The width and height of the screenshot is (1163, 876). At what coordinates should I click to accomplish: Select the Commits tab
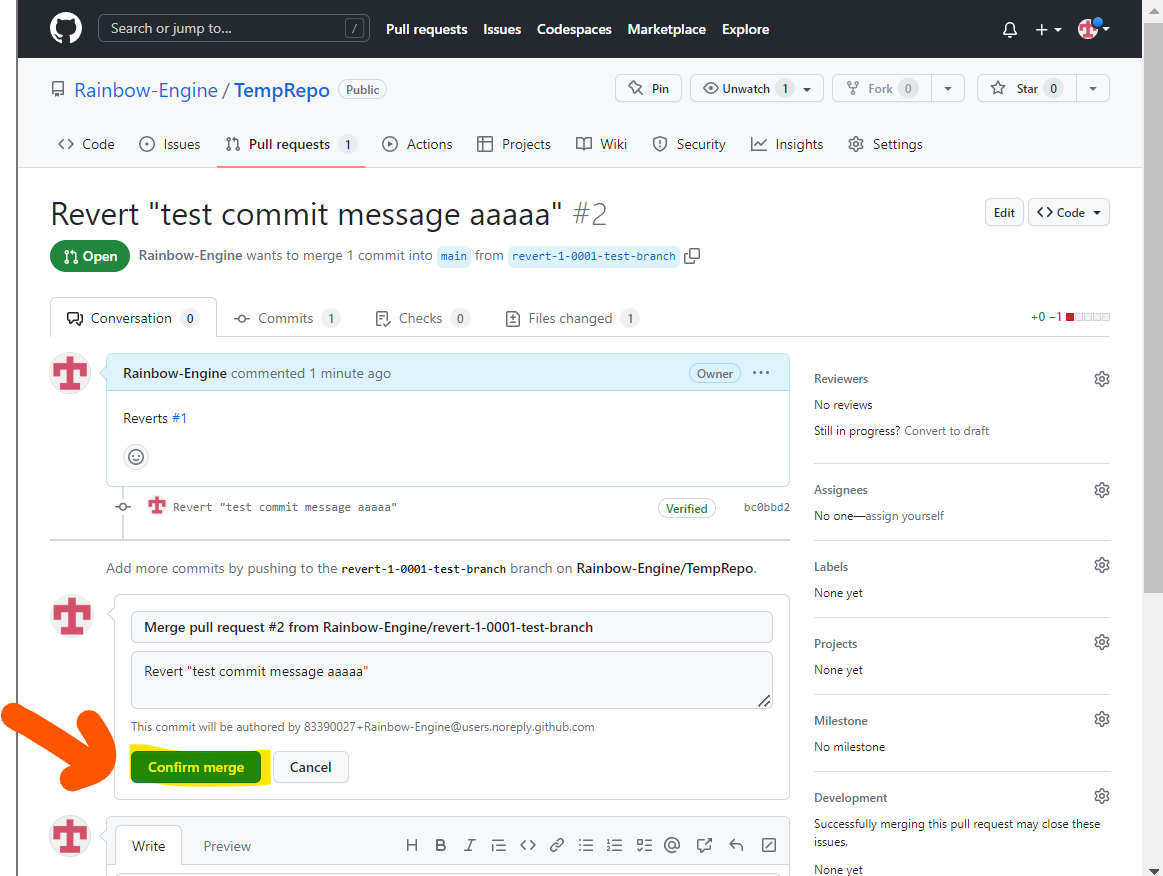[x=286, y=318]
